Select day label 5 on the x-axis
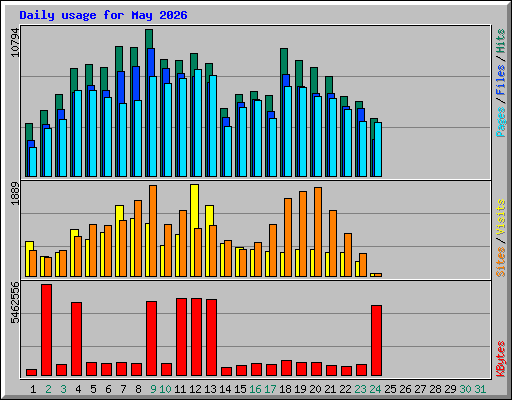 pyautogui.click(x=93, y=389)
